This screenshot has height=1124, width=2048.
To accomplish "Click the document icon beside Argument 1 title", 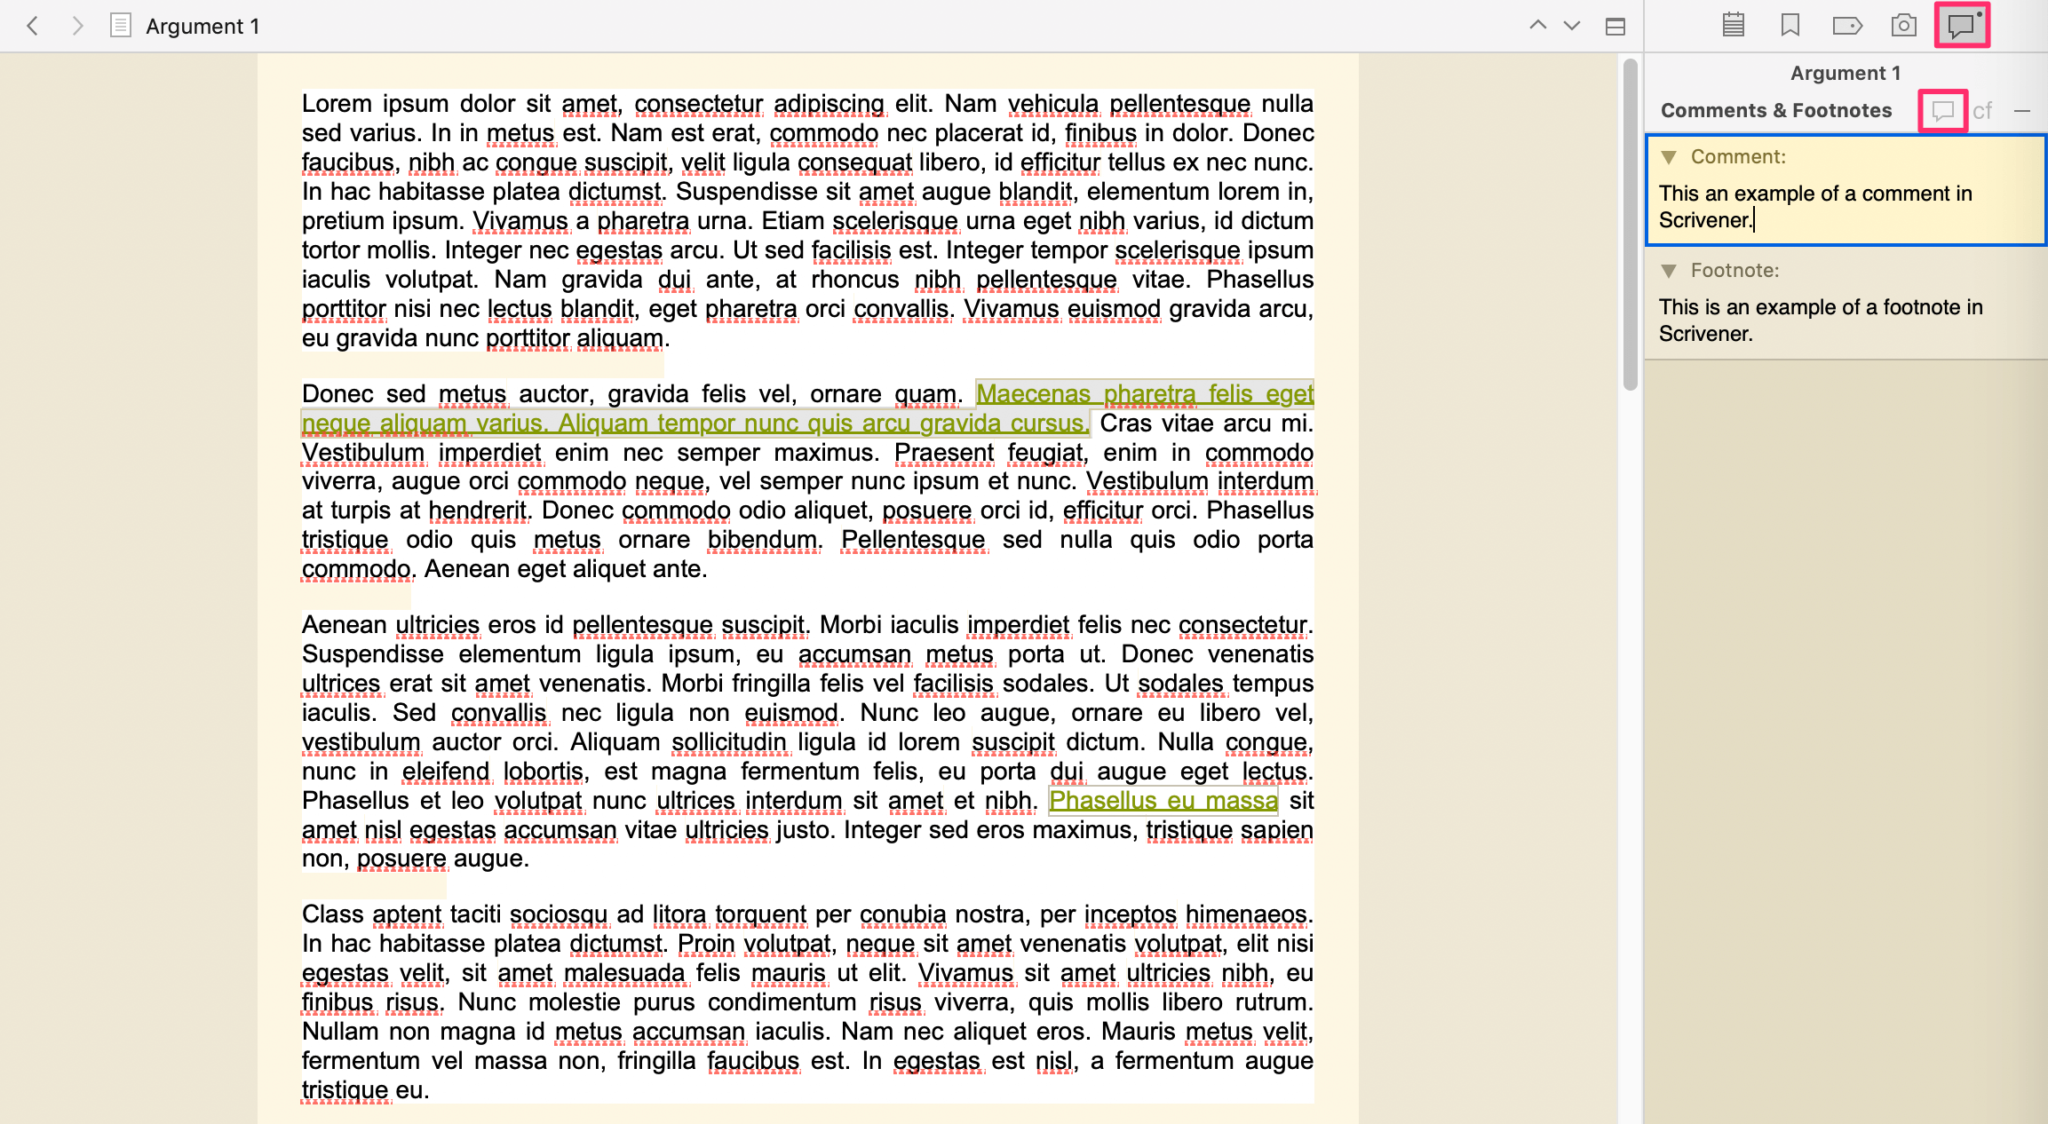I will coord(121,26).
